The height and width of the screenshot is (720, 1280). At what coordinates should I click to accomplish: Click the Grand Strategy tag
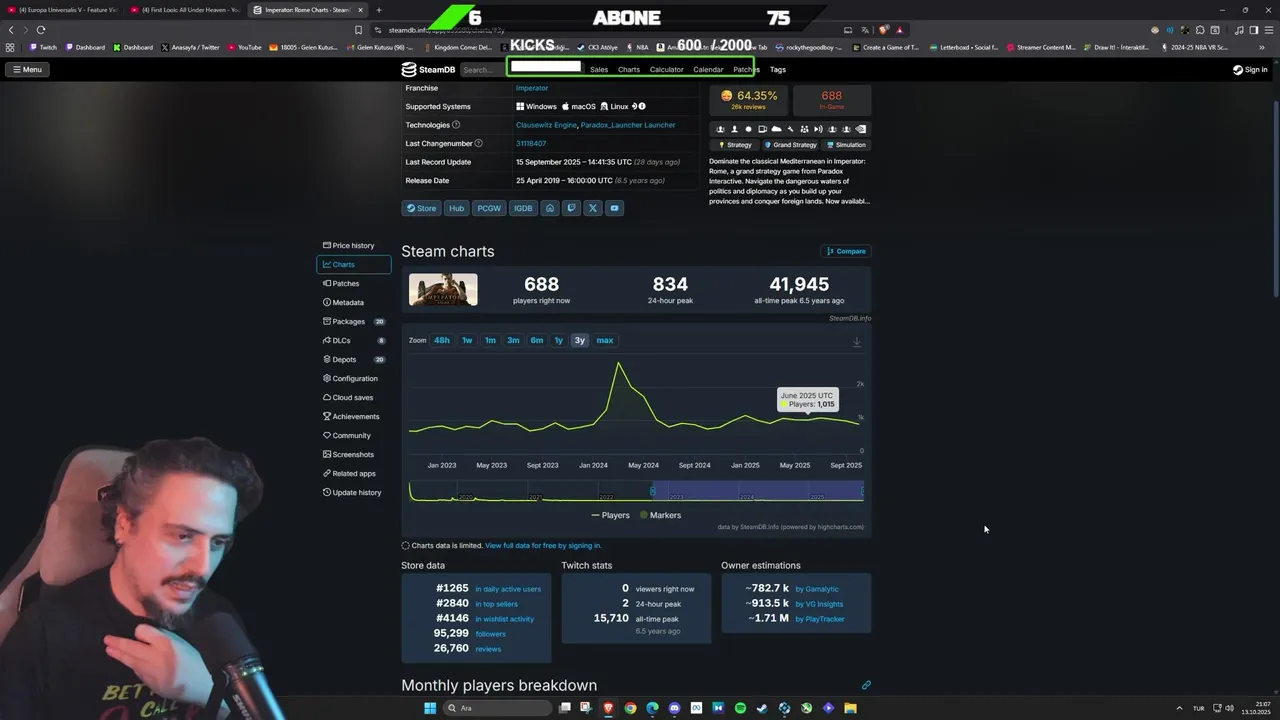[x=790, y=145]
